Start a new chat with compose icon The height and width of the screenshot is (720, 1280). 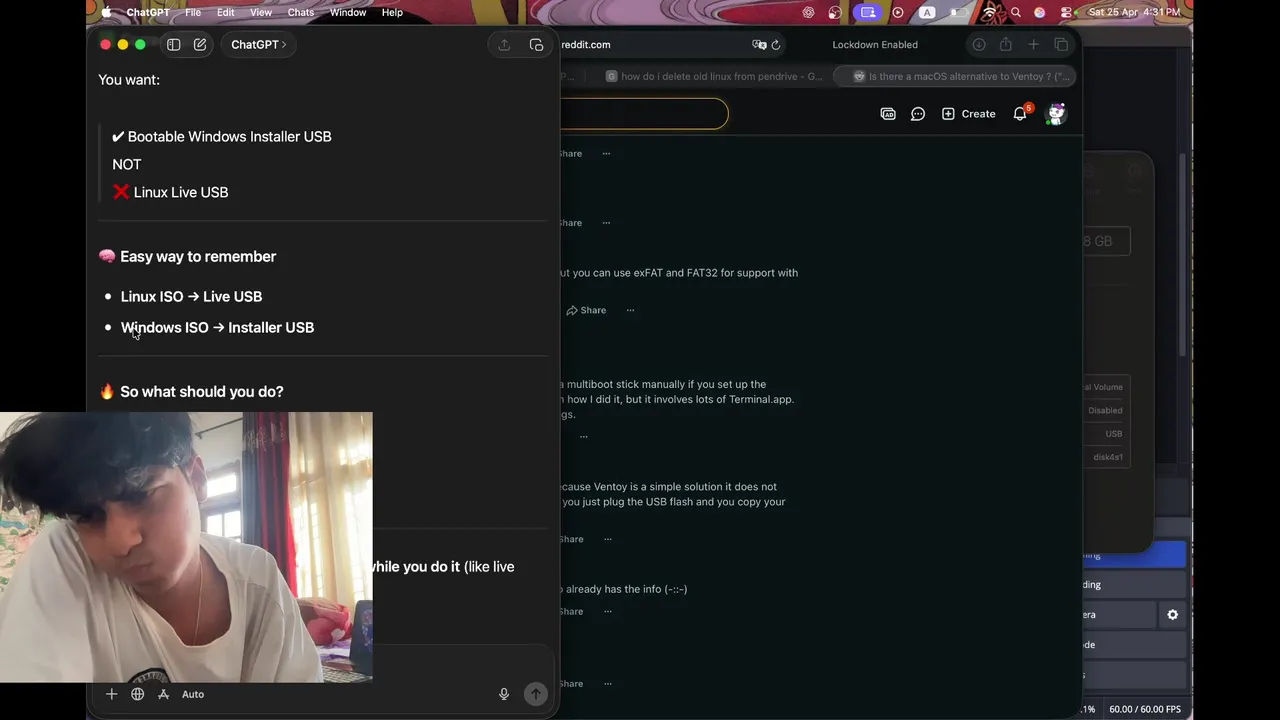point(200,44)
